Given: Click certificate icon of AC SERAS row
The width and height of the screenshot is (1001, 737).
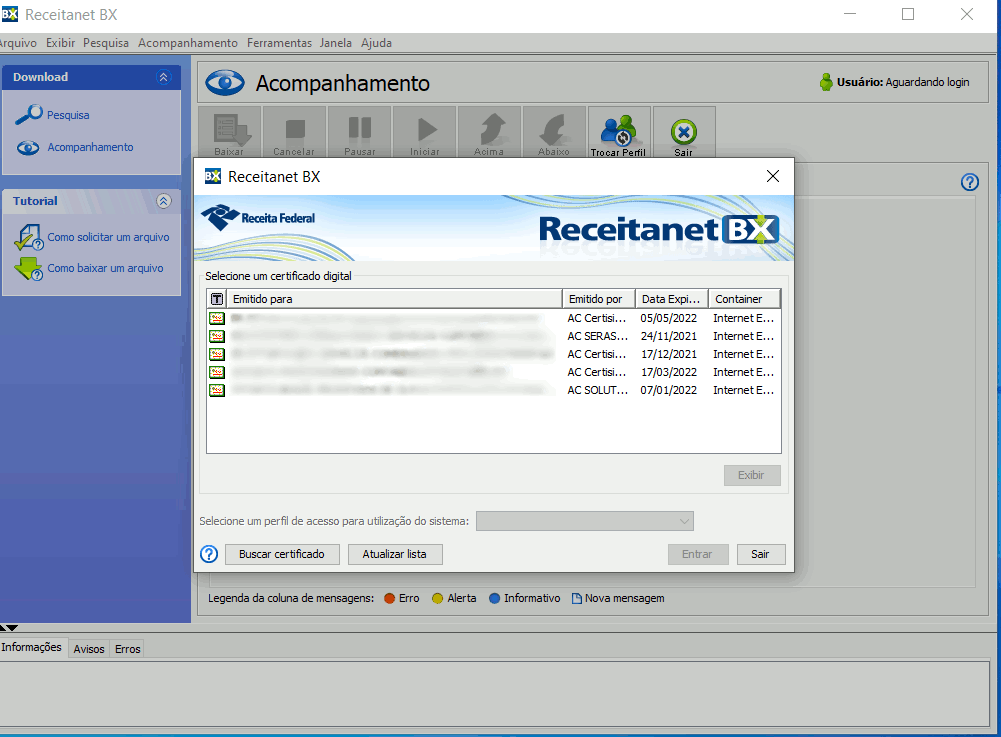Looking at the screenshot, I should pos(217,336).
